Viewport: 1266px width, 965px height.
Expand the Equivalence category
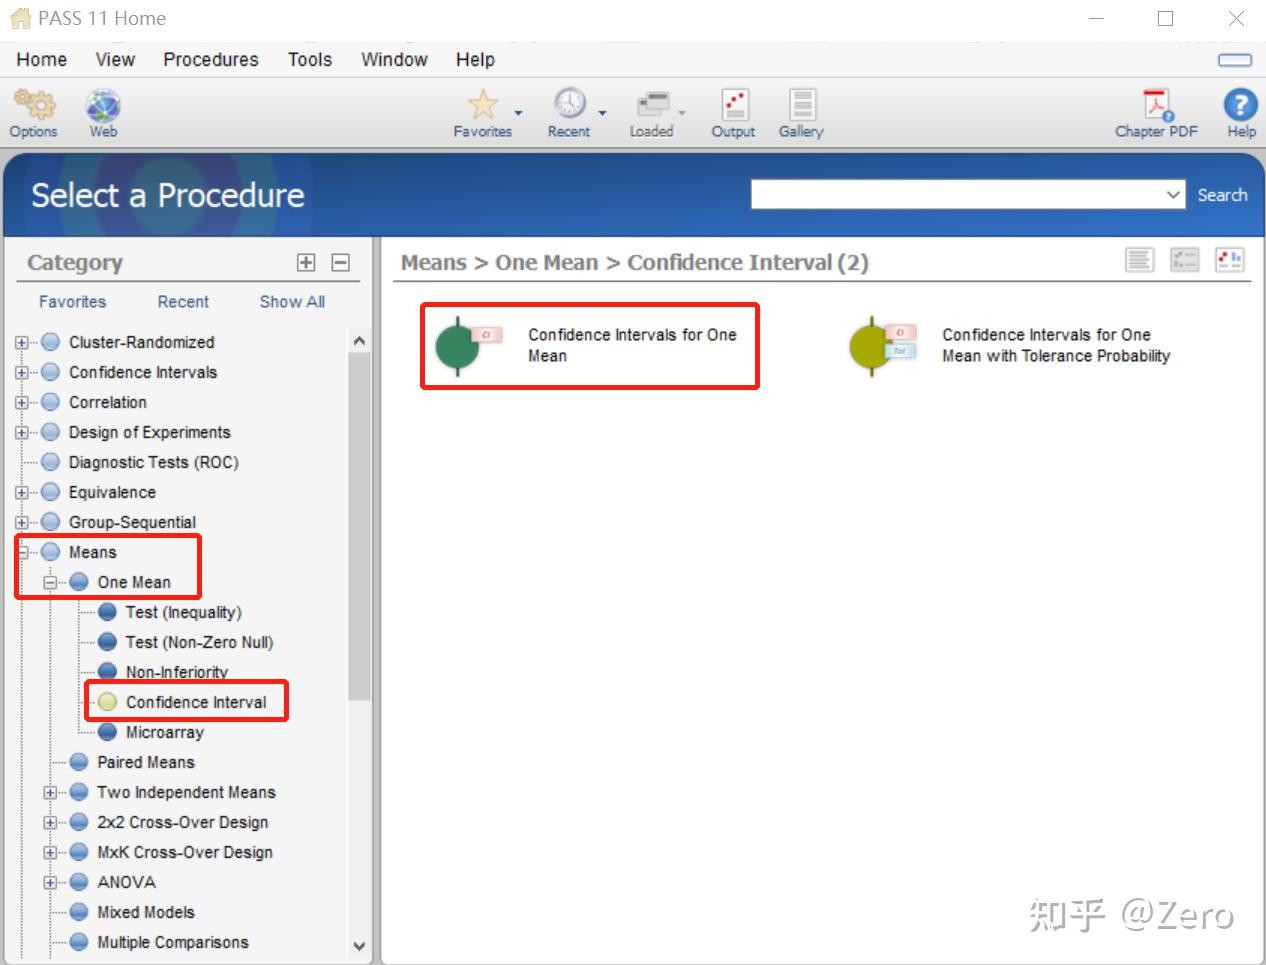coord(22,492)
